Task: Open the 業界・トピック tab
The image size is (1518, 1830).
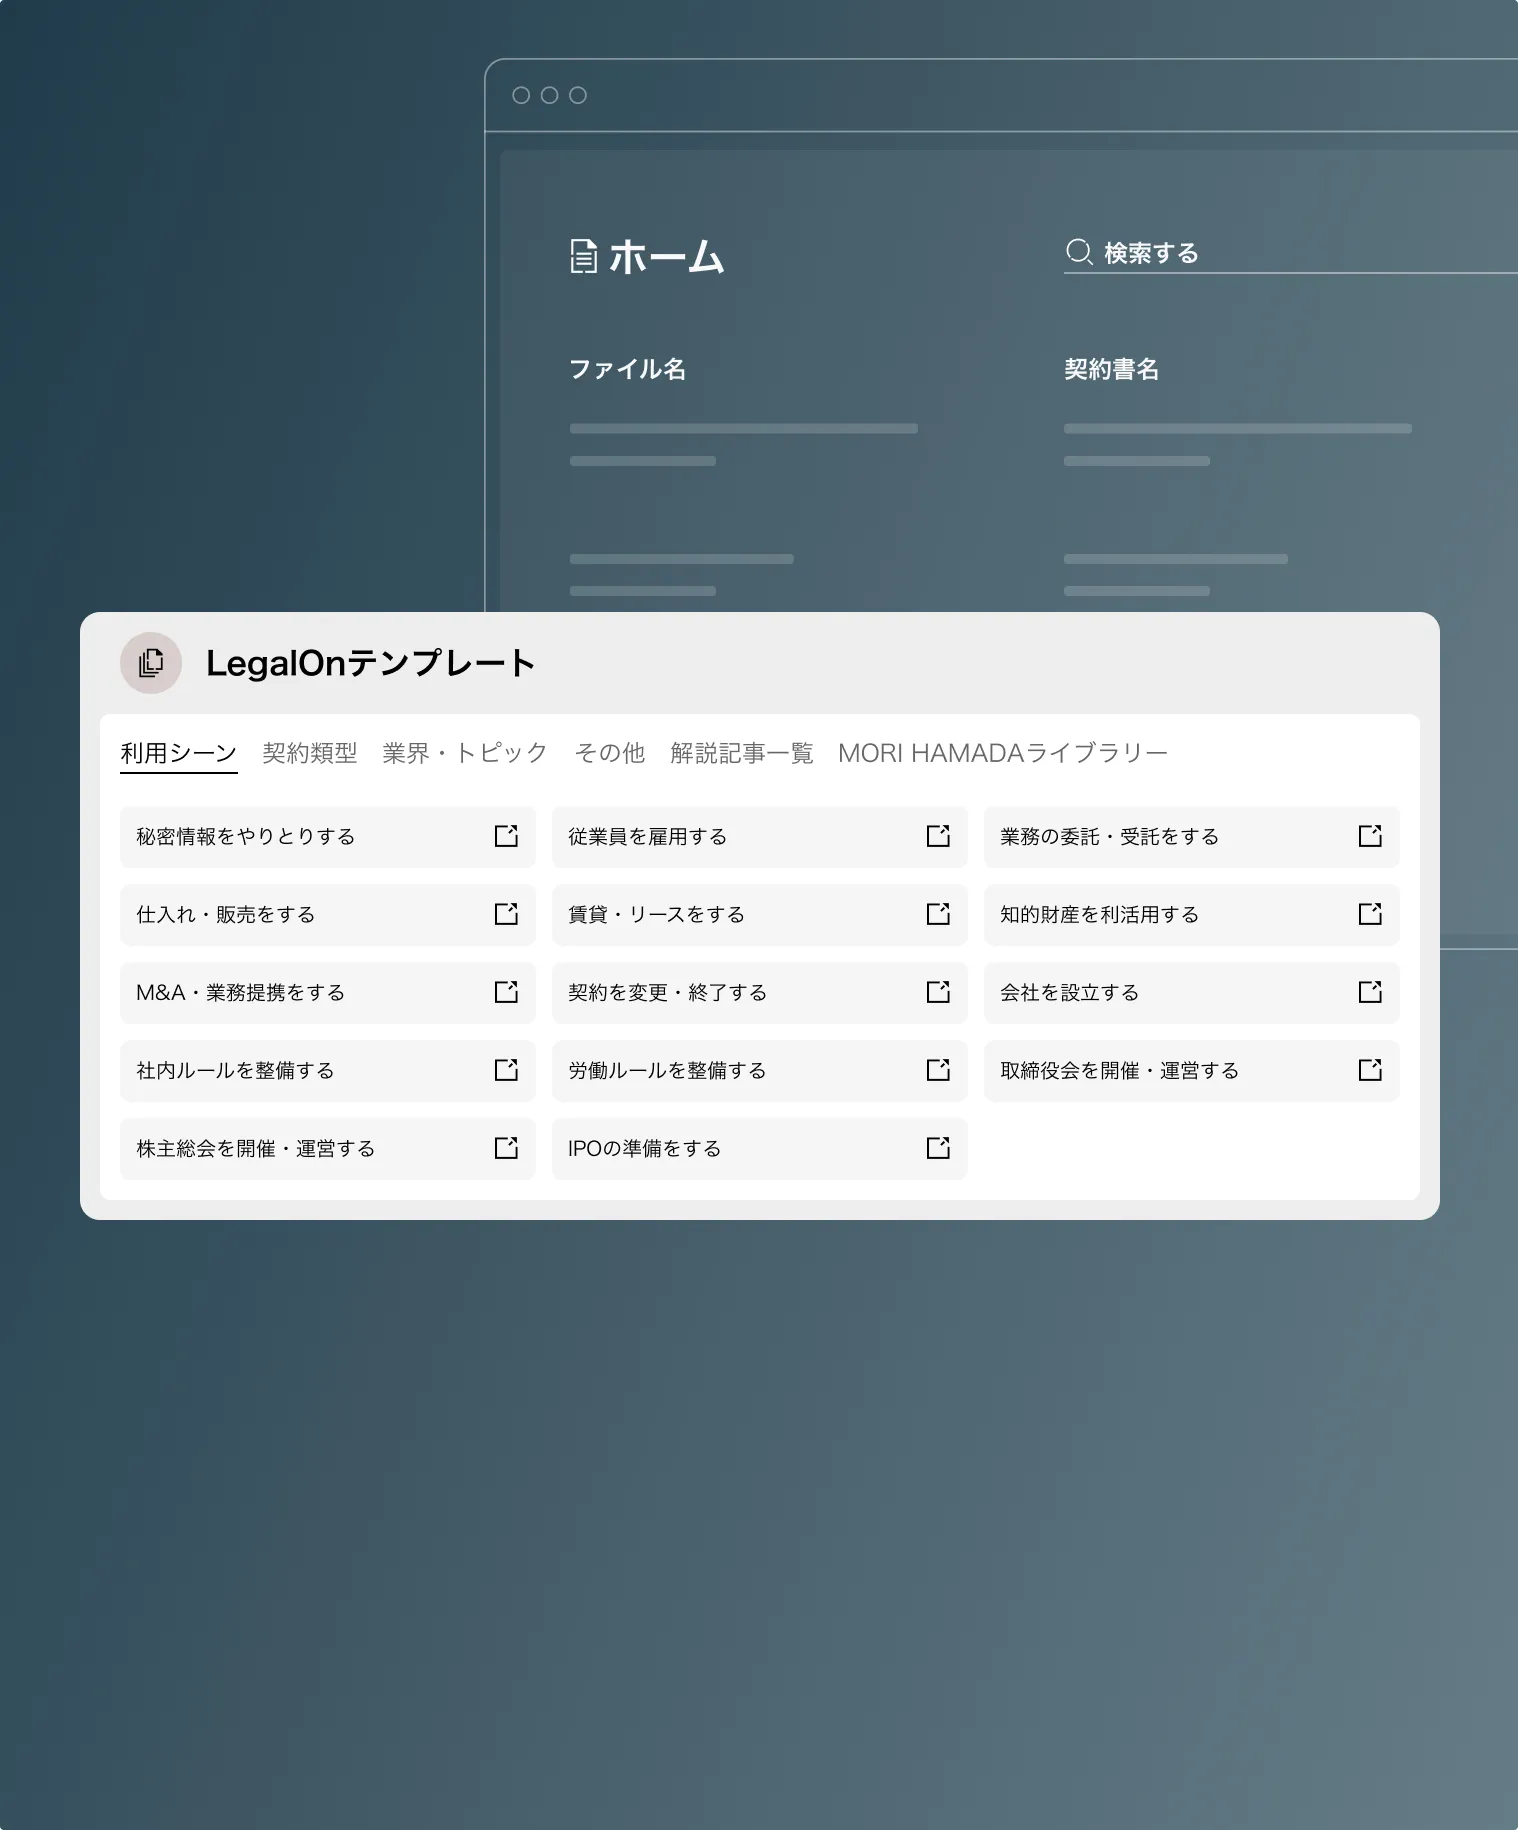Action: pos(465,753)
